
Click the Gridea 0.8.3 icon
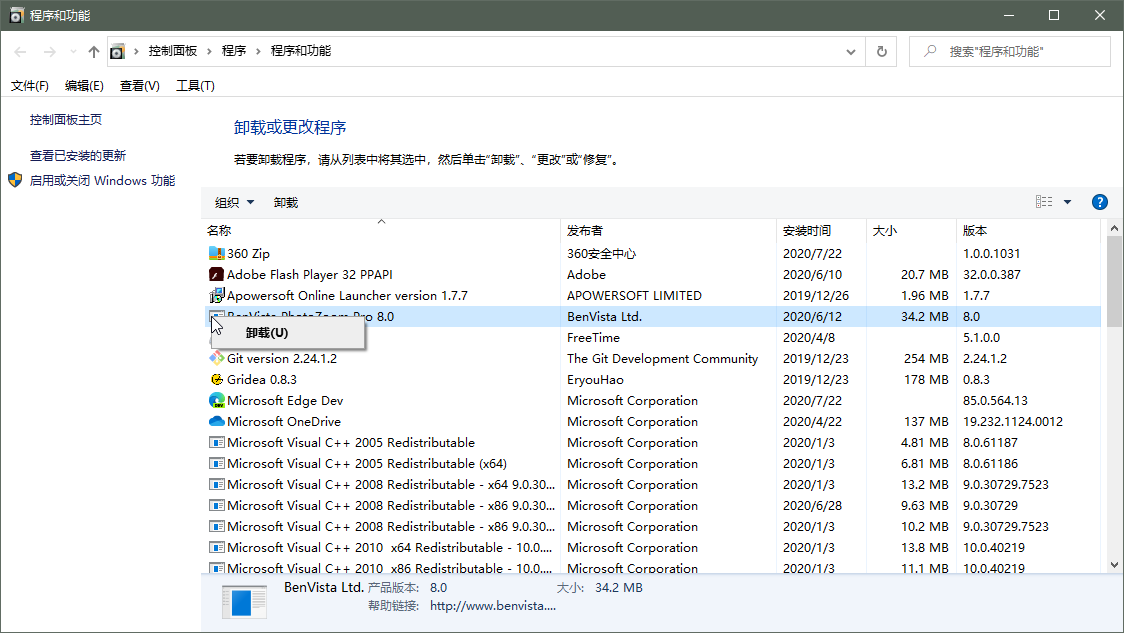(216, 379)
